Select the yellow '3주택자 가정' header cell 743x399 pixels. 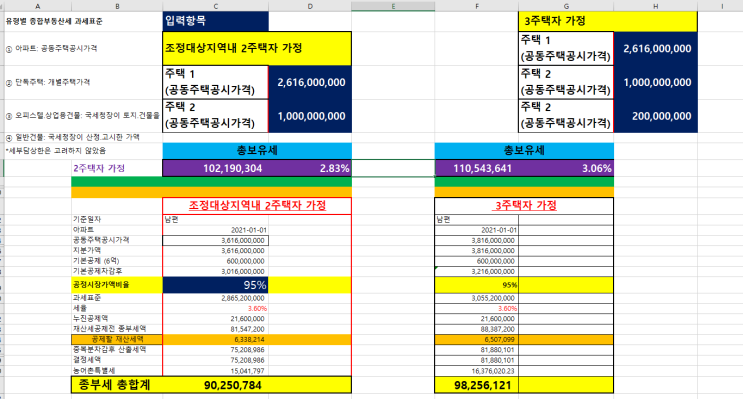pos(608,21)
